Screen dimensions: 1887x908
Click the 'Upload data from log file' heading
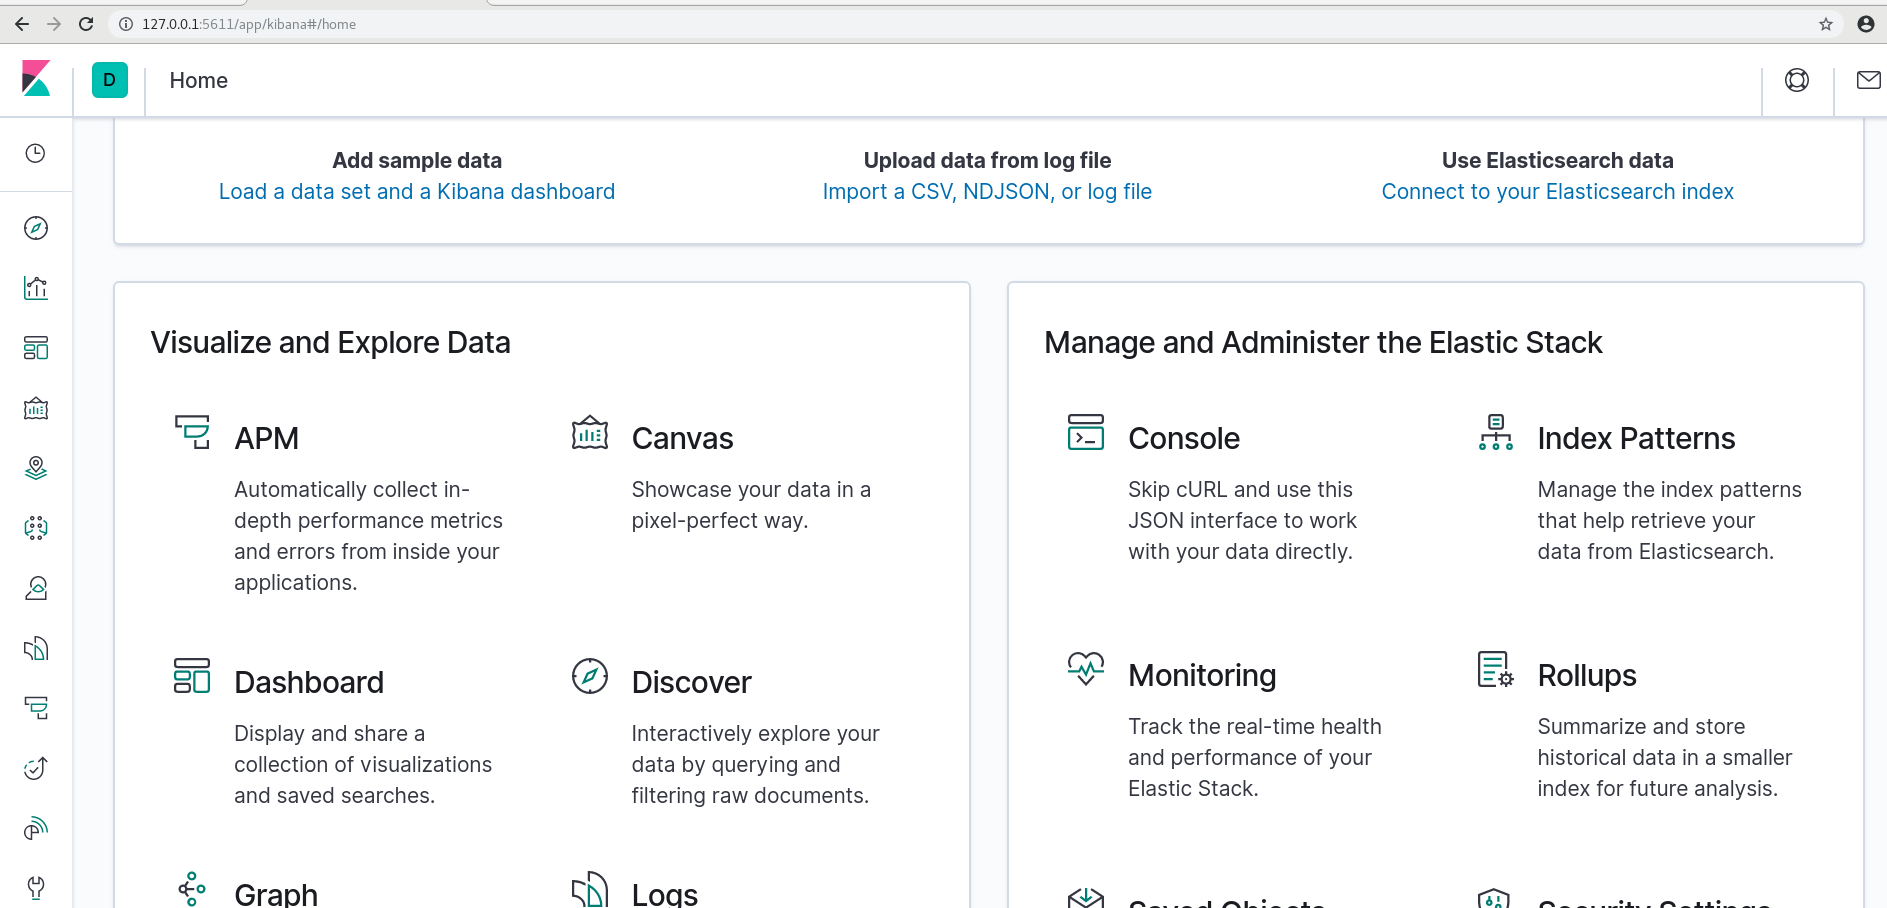click(x=987, y=161)
